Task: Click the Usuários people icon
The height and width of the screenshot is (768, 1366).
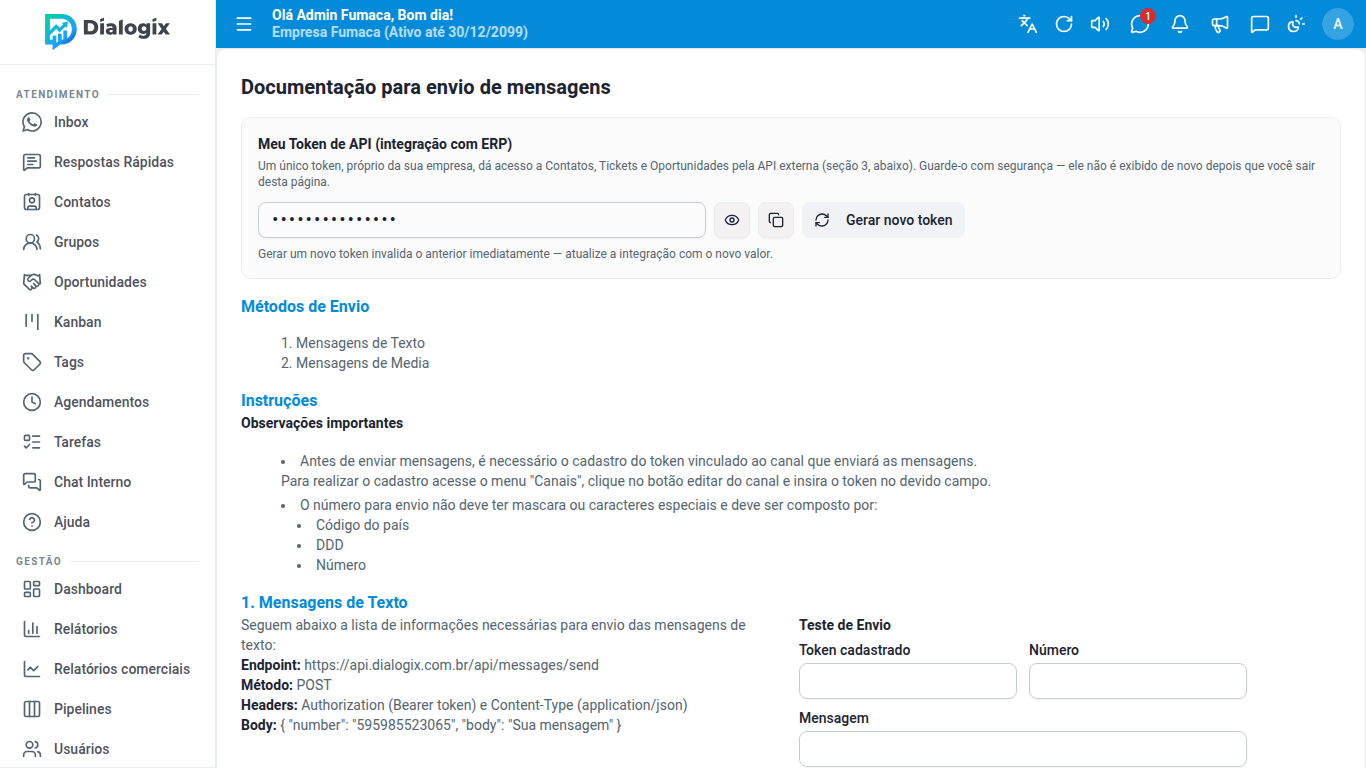Action: [x=32, y=749]
